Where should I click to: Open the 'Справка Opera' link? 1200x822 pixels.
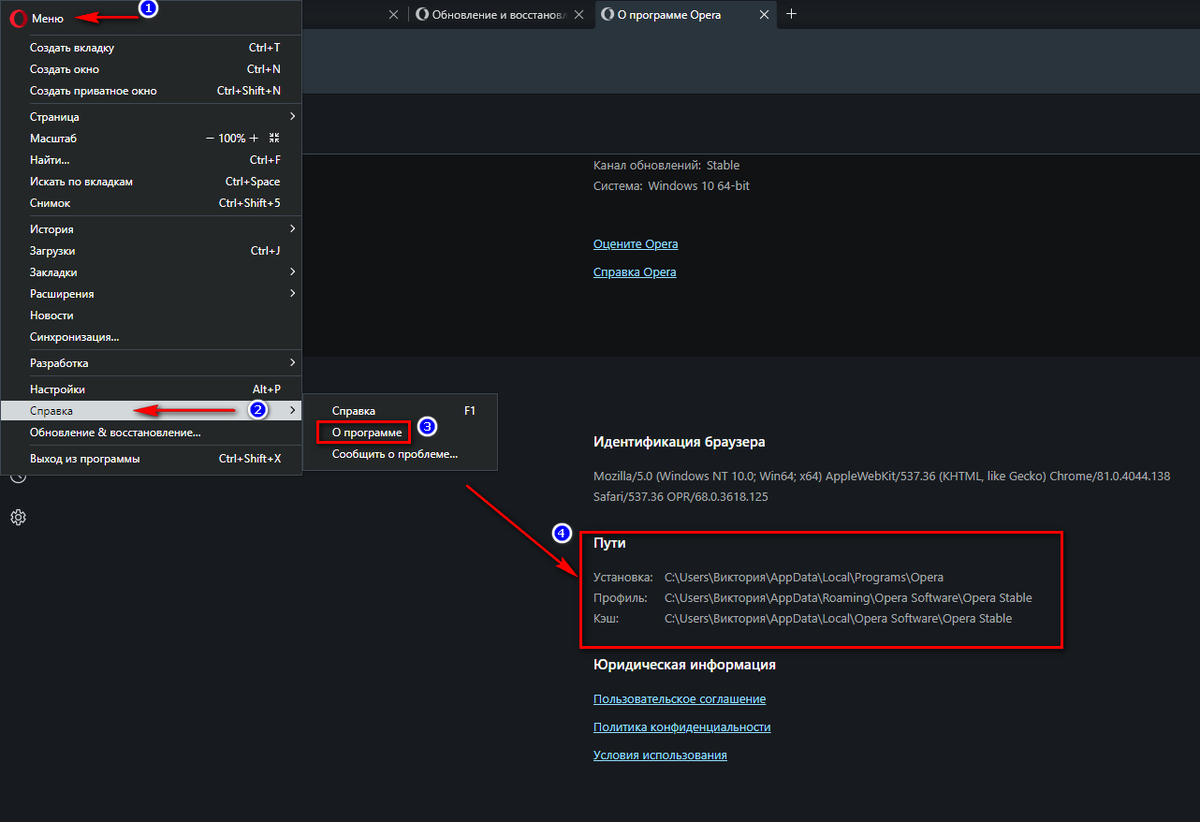(634, 272)
